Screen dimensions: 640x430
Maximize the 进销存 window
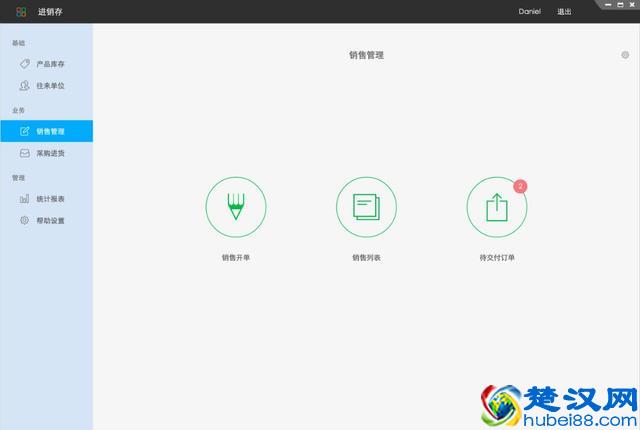pyautogui.click(x=620, y=4)
